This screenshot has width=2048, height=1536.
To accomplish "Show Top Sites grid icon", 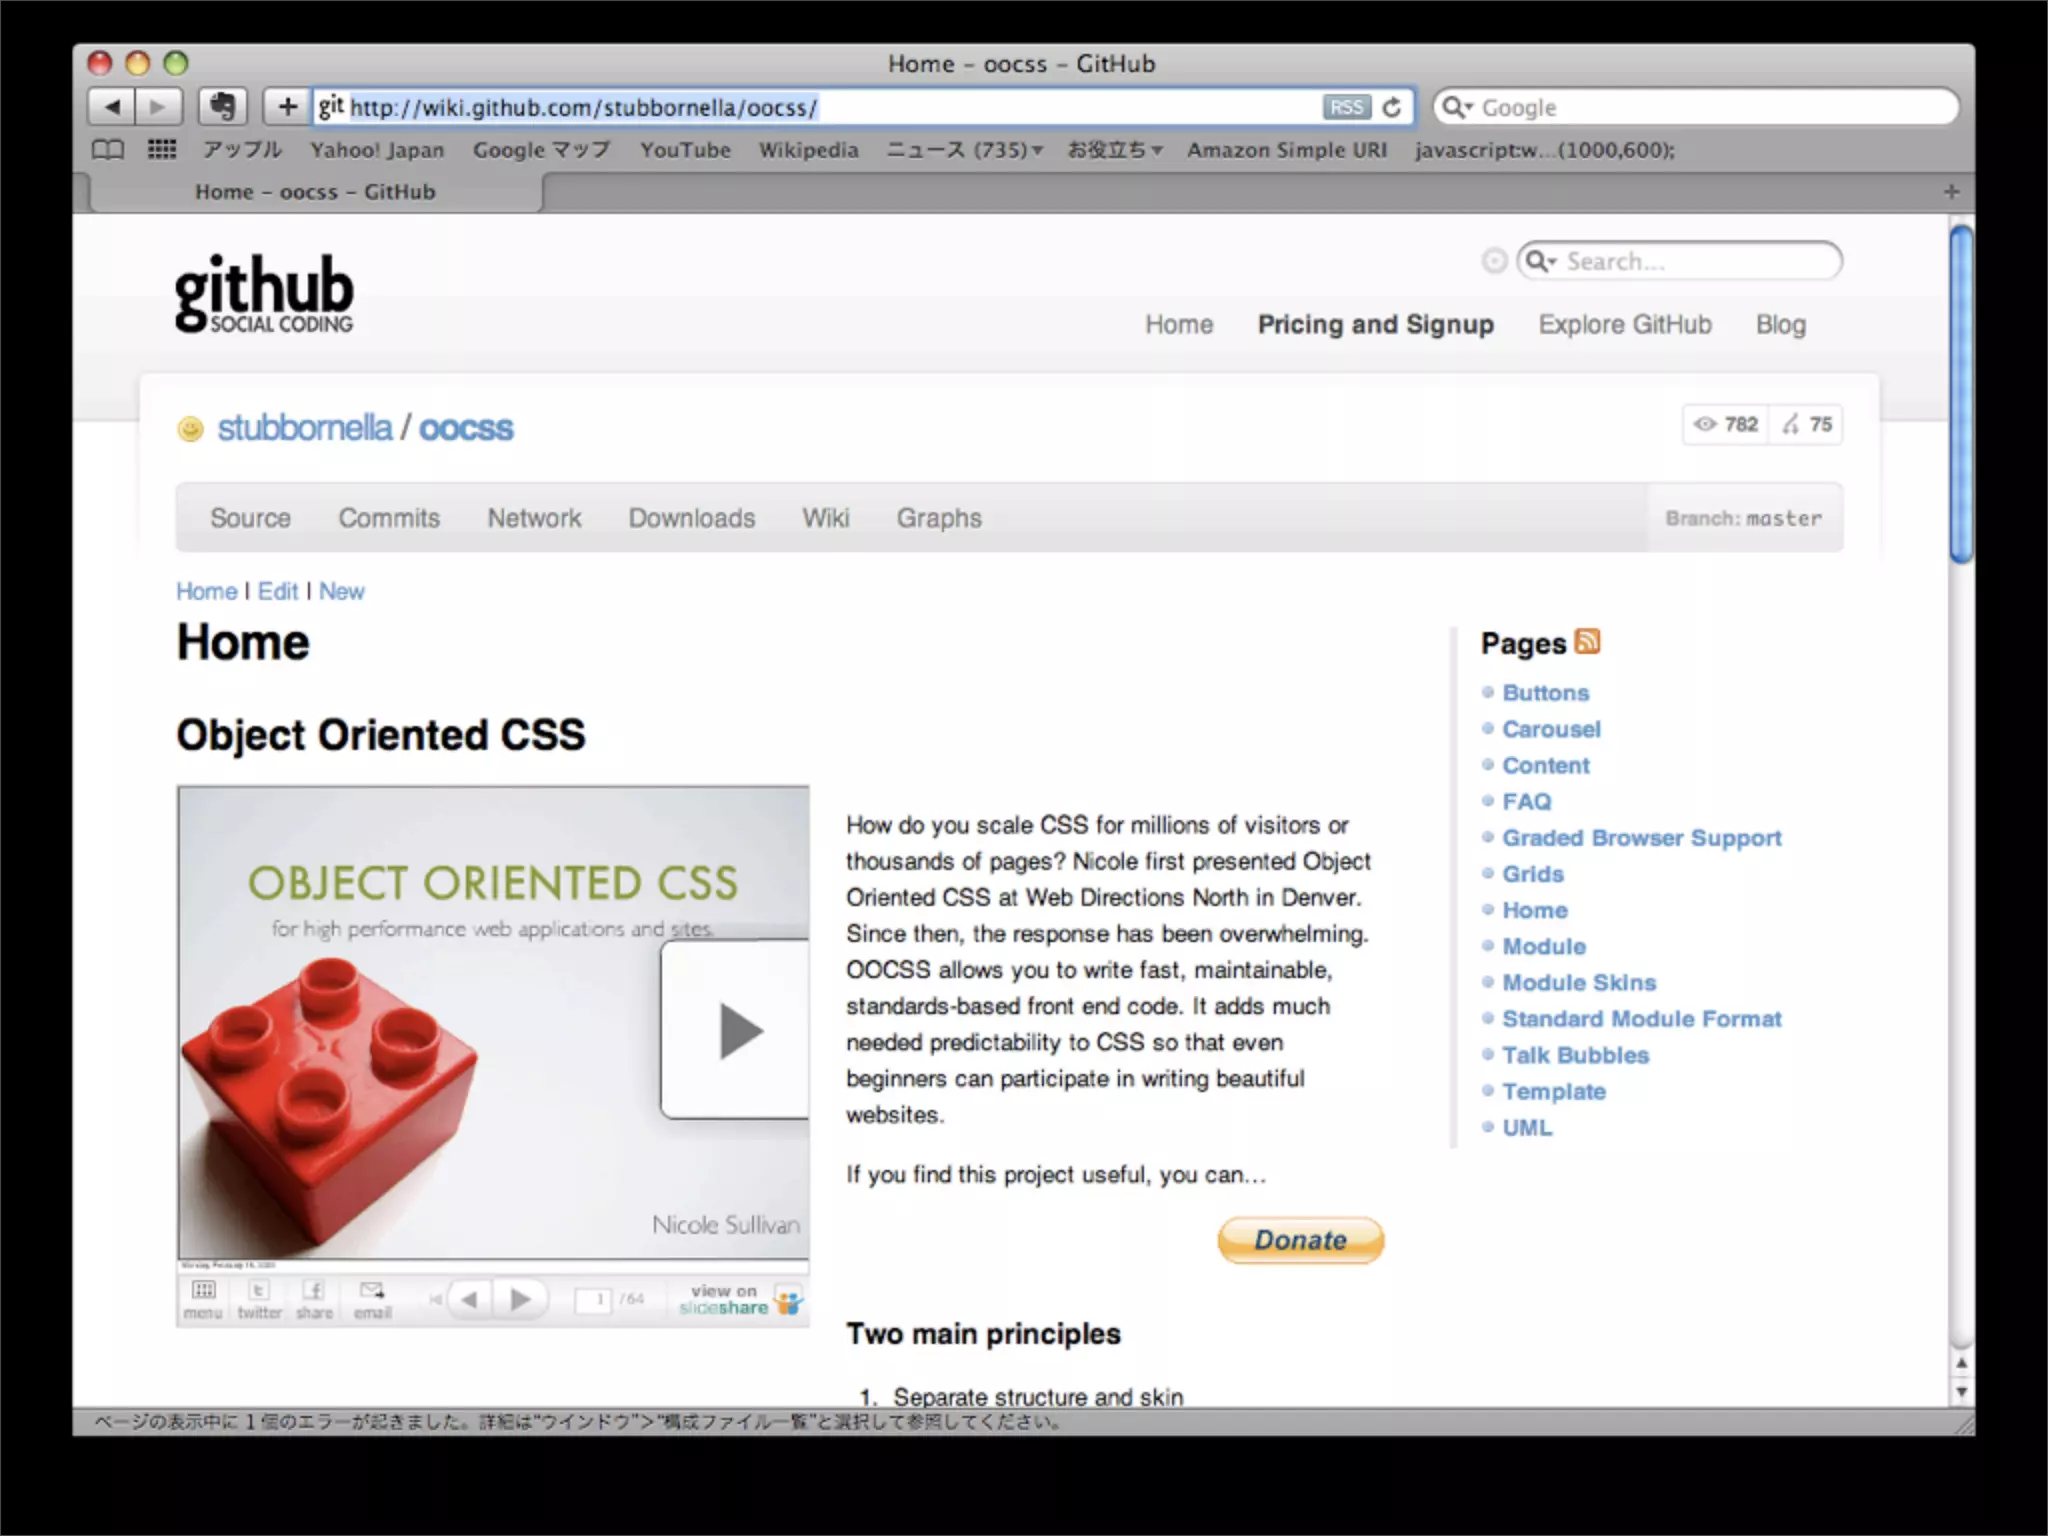I will point(161,150).
